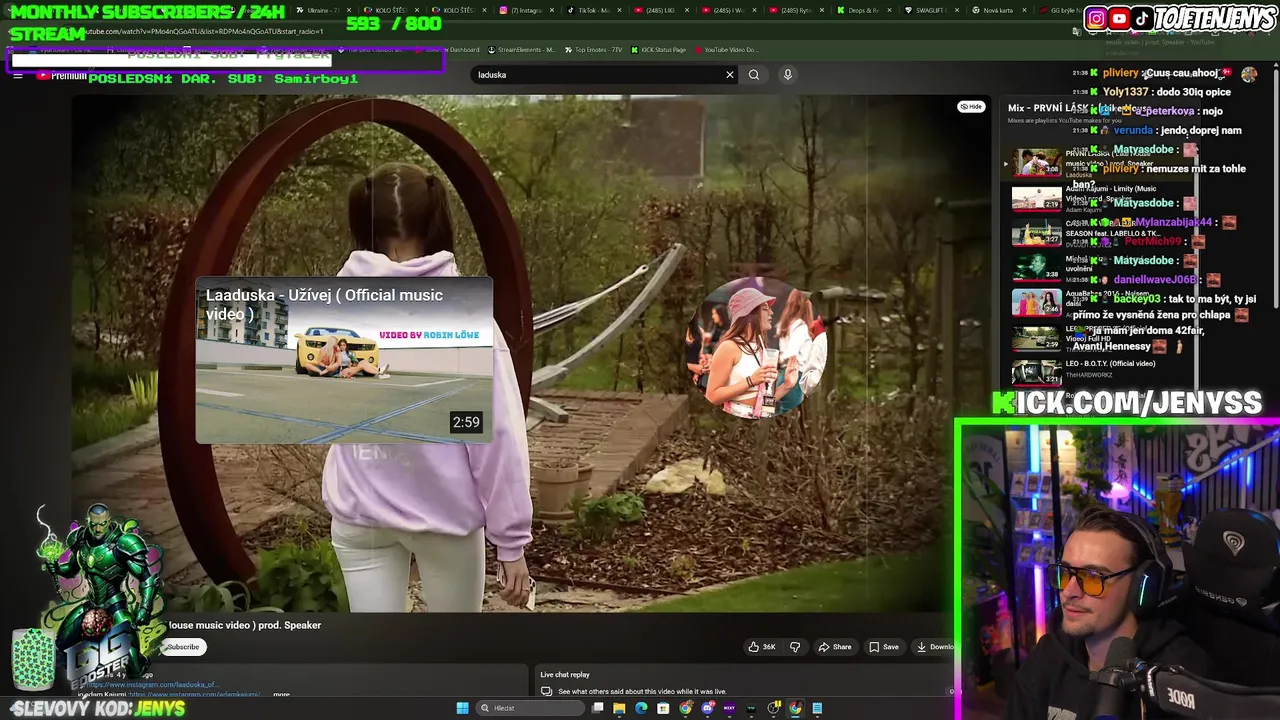
Task: Click Mylanzabijak44 username in chat
Action: tap(1174, 223)
